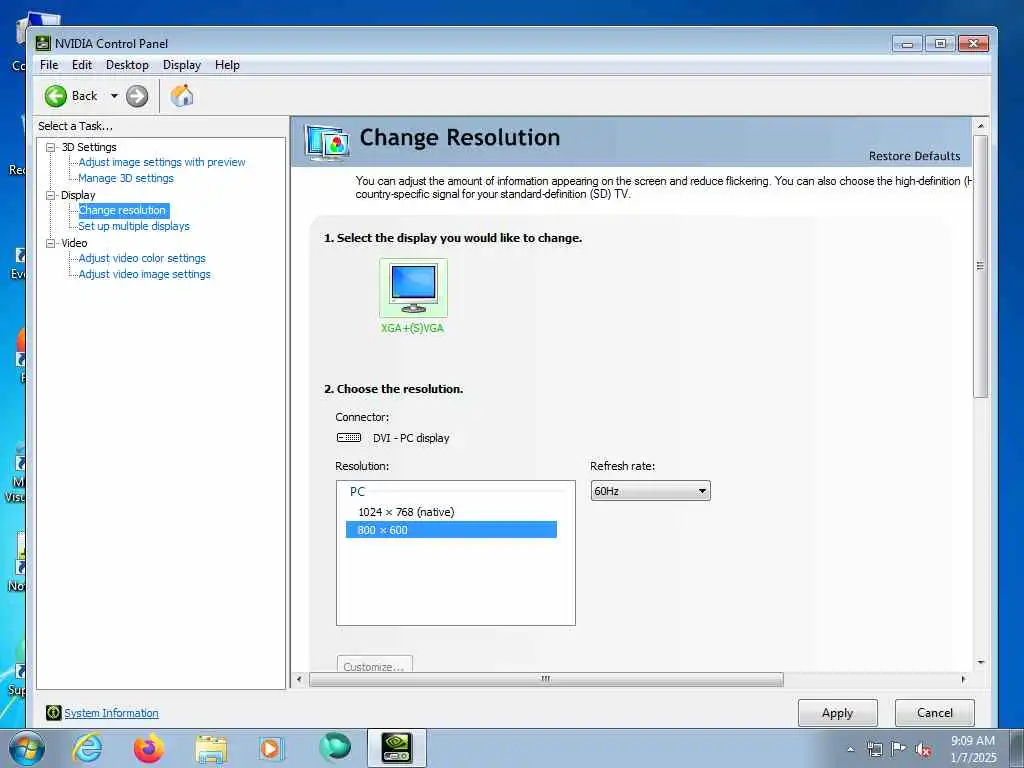Open Adjust video image settings
Viewport: 1024px width, 768px height.
point(144,274)
